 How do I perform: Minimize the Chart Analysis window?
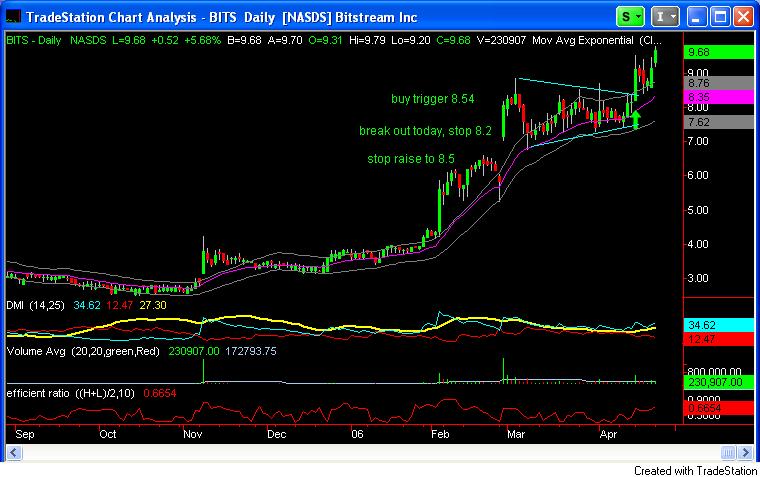696,17
